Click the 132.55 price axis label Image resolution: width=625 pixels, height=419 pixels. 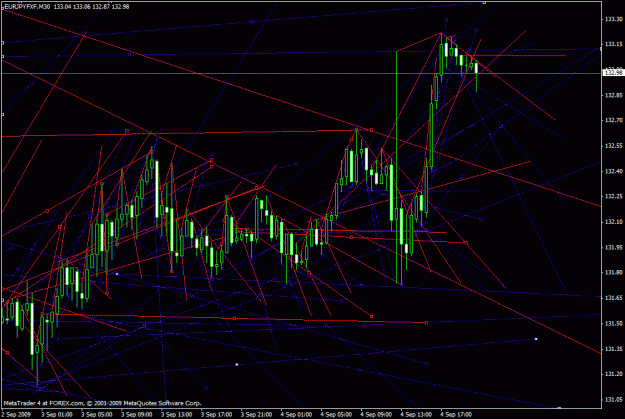point(613,146)
